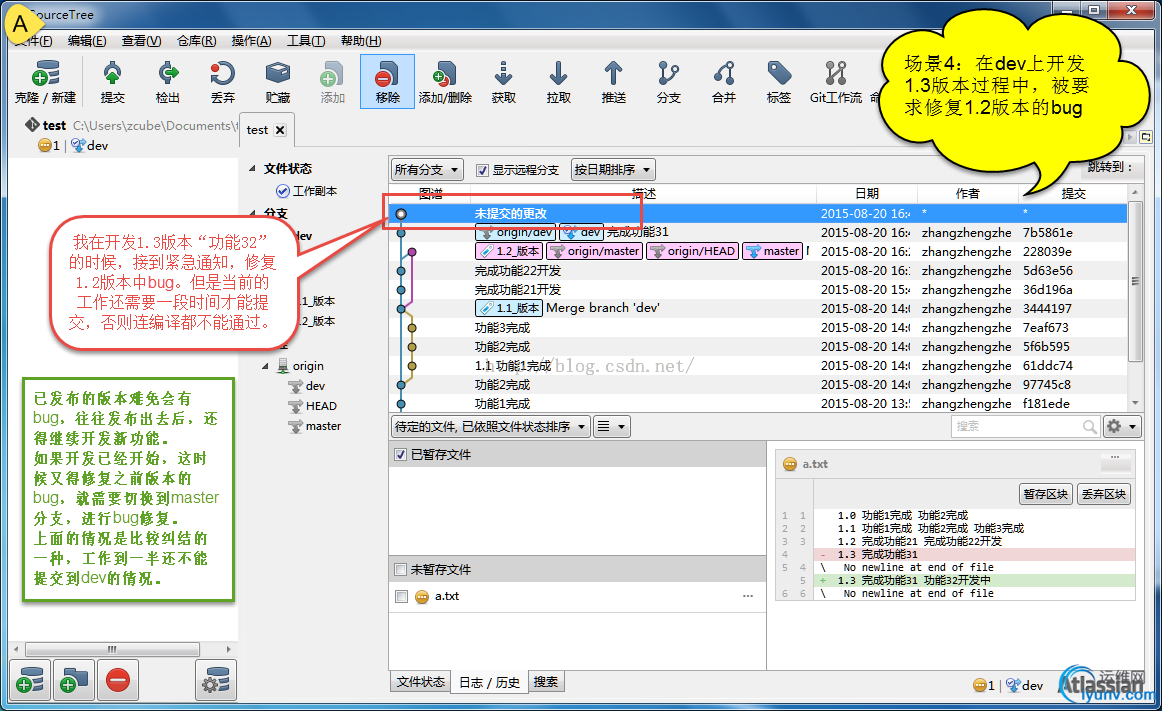The height and width of the screenshot is (711, 1162).
Task: Open the pending files sort order dropdown
Action: coord(491,426)
